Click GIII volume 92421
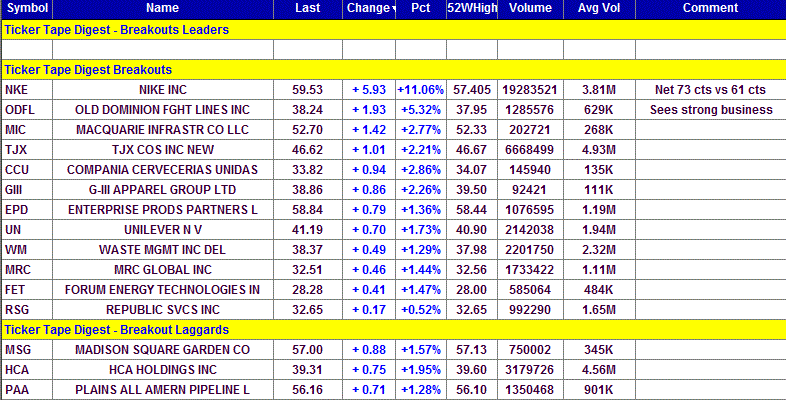The image size is (786, 400). pyautogui.click(x=531, y=190)
